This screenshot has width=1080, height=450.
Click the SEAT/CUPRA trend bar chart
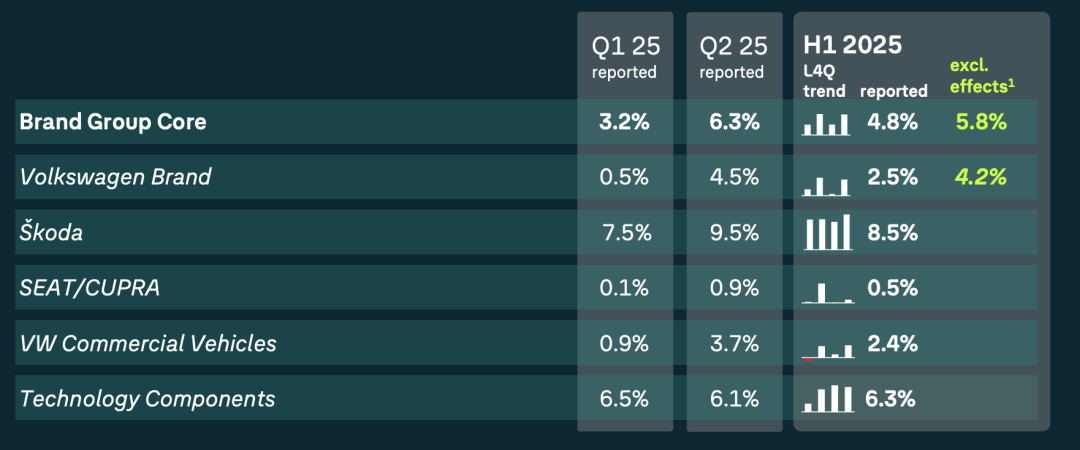[827, 292]
